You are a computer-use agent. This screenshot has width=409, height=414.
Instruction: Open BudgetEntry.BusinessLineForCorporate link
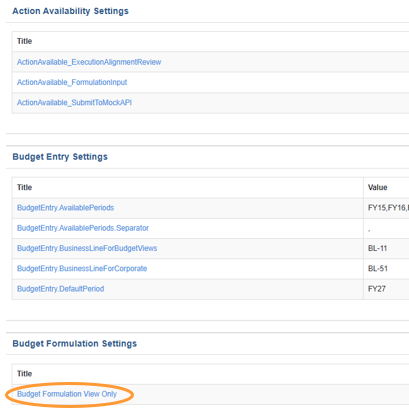[x=82, y=269]
